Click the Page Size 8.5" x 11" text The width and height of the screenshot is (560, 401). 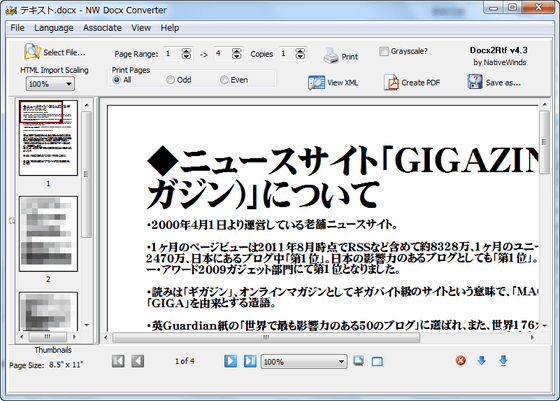46,365
